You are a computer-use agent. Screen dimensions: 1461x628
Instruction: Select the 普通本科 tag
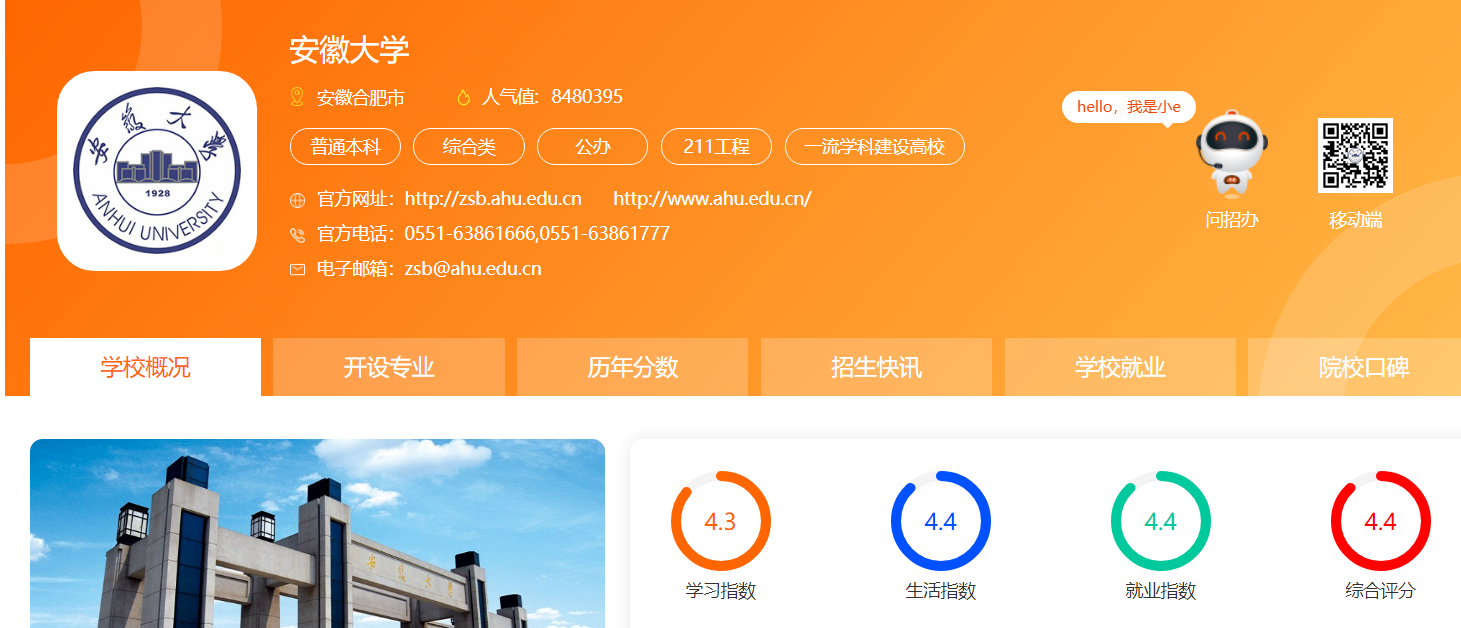345,147
